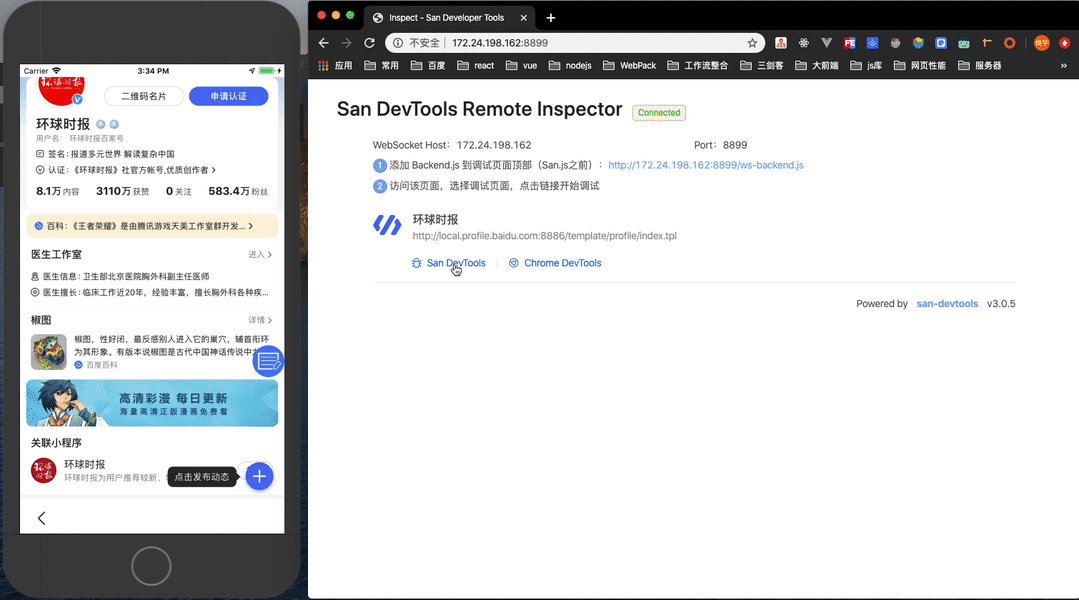Click the red FE extension icon
Image resolution: width=1079 pixels, height=600 pixels.
point(850,43)
